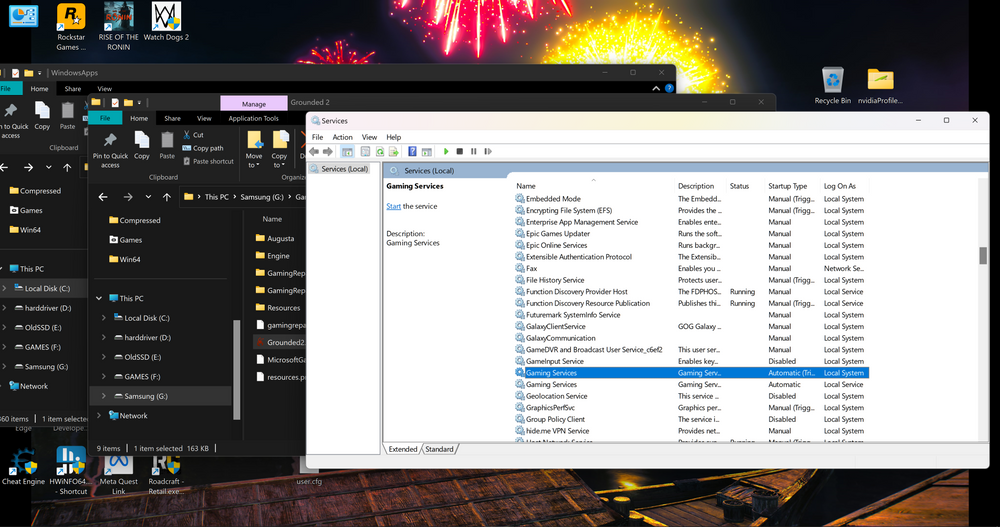
Task: Click the Restart Service icon
Action: pos(488,151)
